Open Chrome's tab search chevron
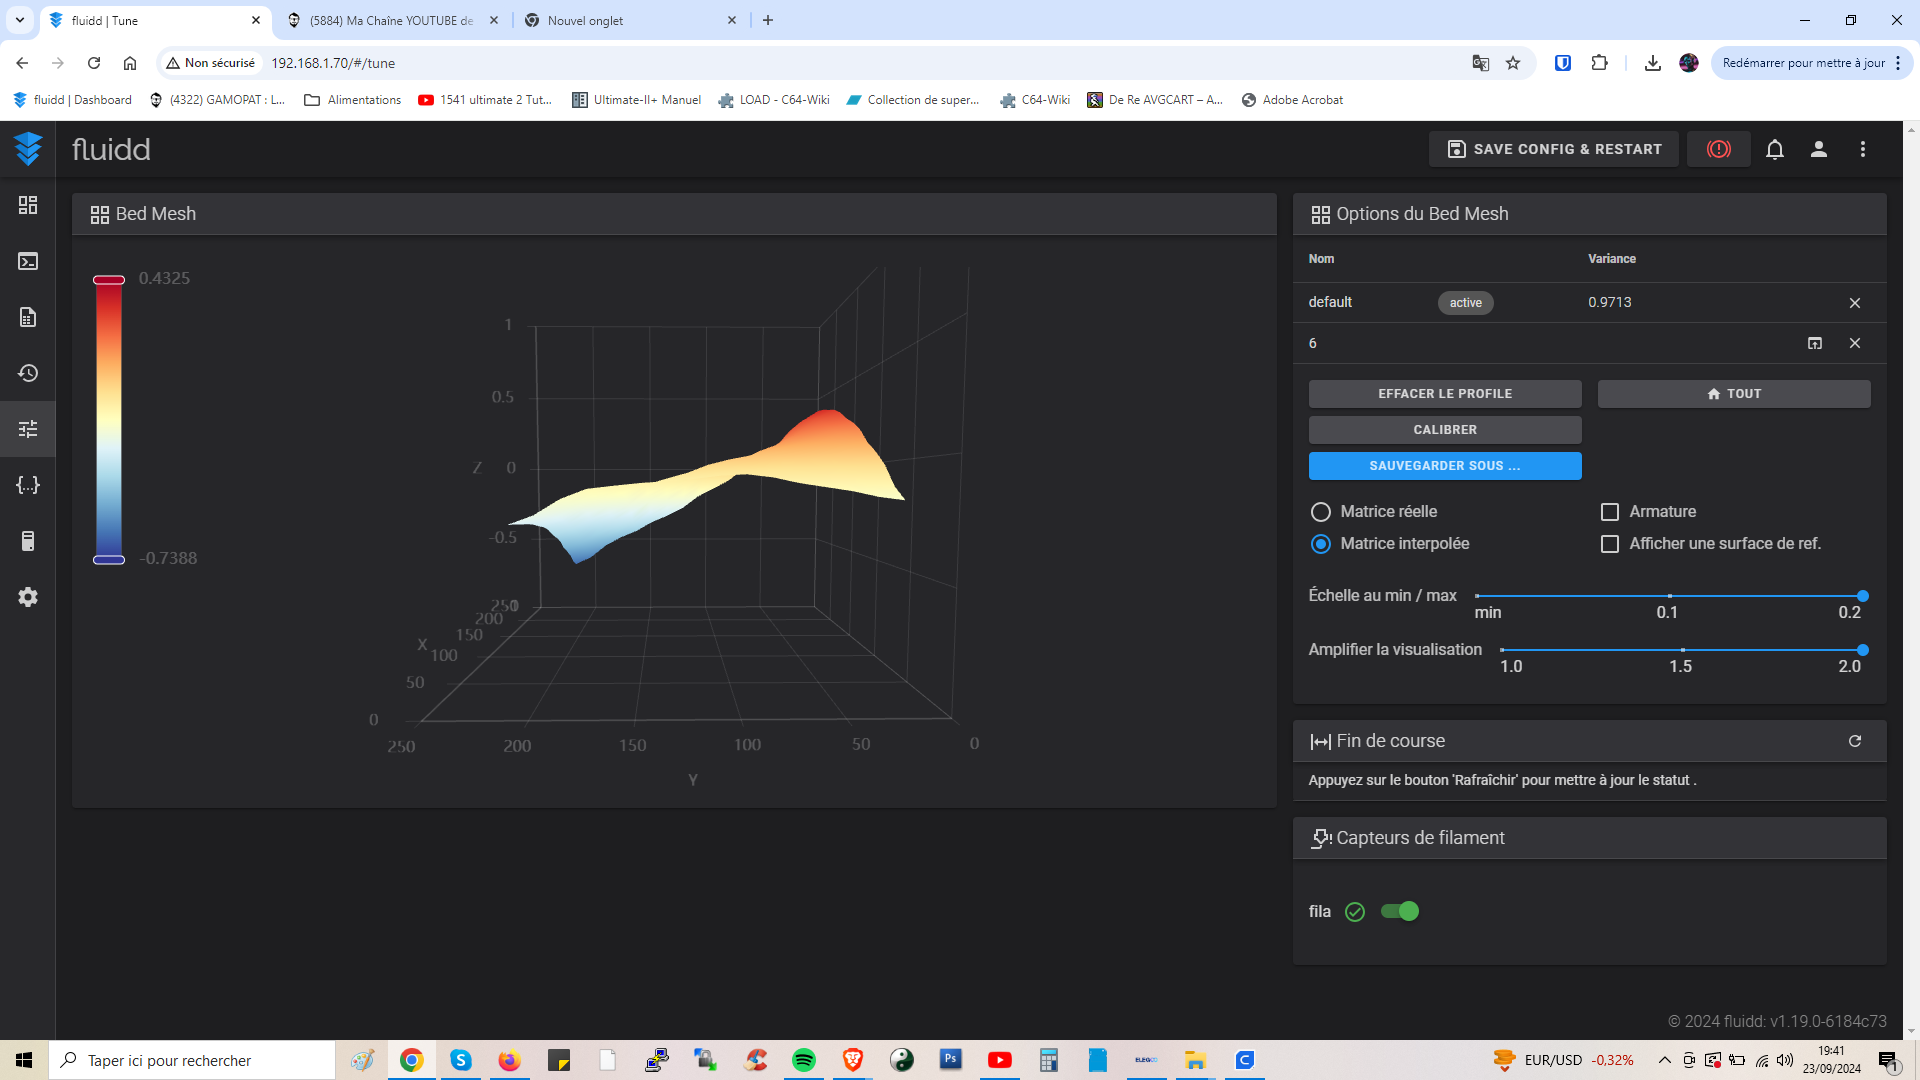Viewport: 1920px width, 1080px height. point(19,20)
